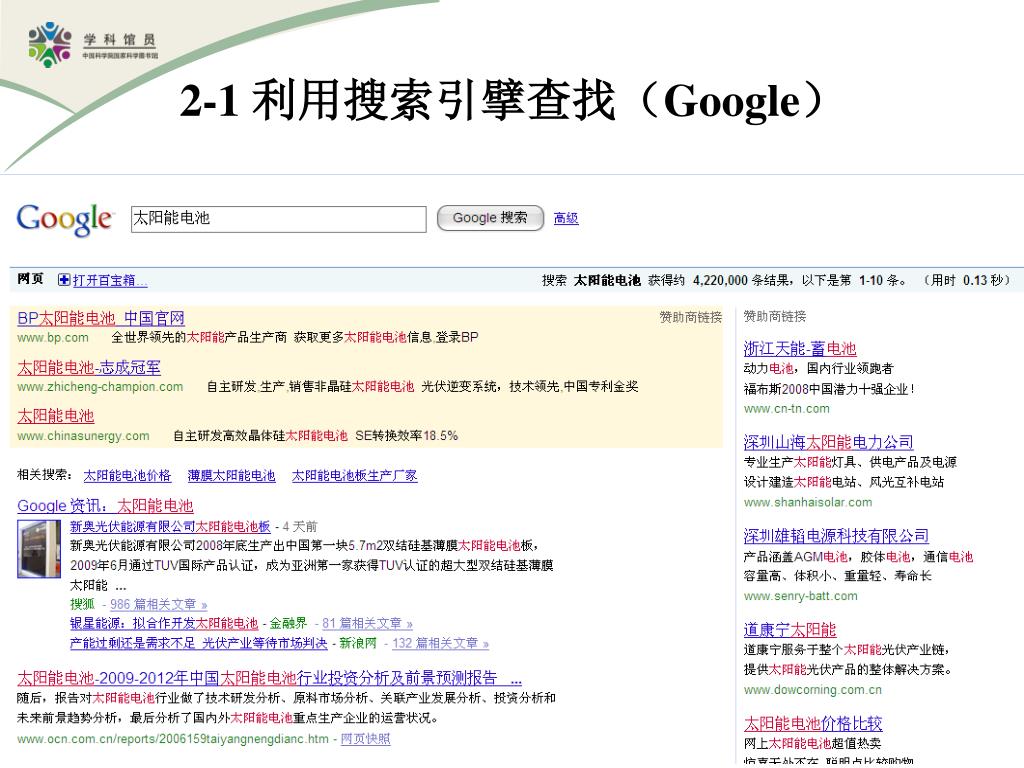The height and width of the screenshot is (768, 1024).
Task: Open the 高级 advanced search link
Action: pyautogui.click(x=566, y=218)
